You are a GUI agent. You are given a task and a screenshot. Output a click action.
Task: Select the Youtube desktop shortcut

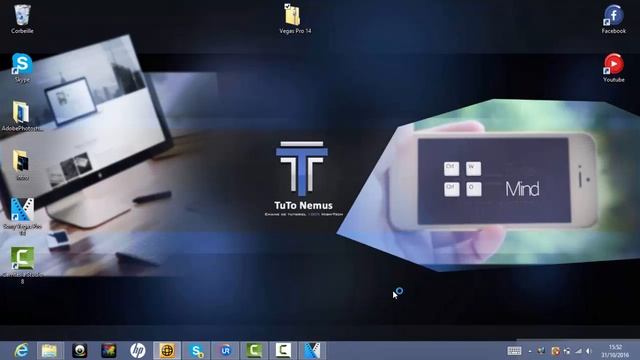(613, 68)
